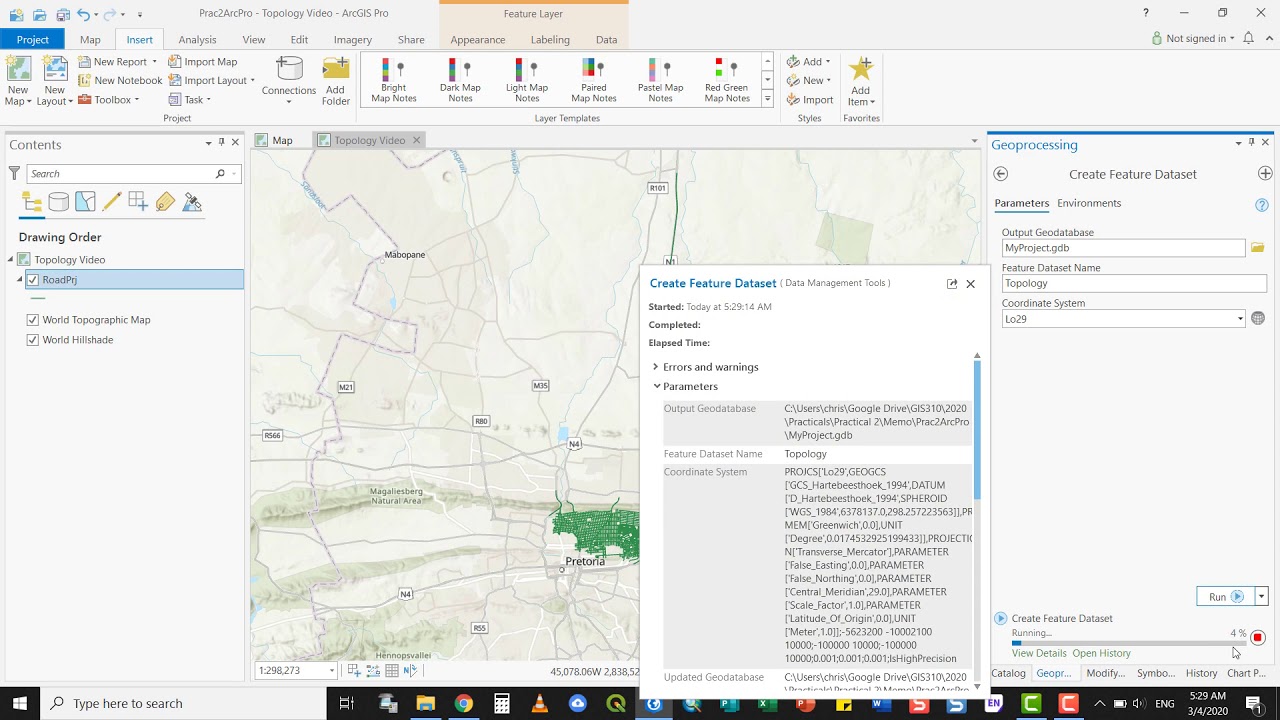Select List By Selection icon
Screen dimensions: 1280x720
85,203
